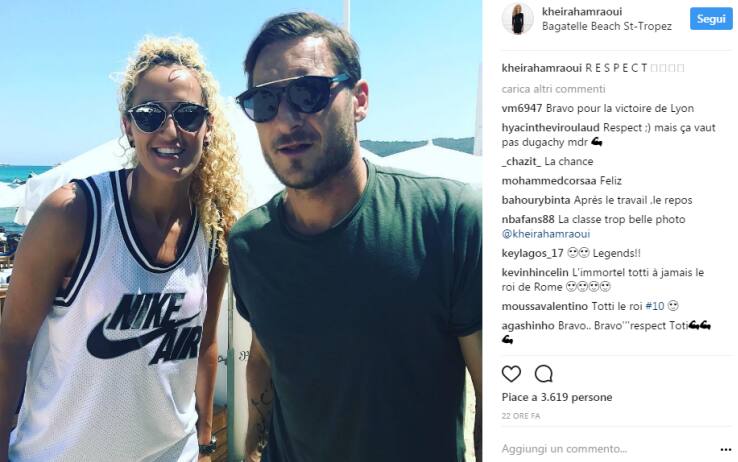Open kheirahamraoui username in the header
The image size is (738, 462).
pyautogui.click(x=582, y=11)
